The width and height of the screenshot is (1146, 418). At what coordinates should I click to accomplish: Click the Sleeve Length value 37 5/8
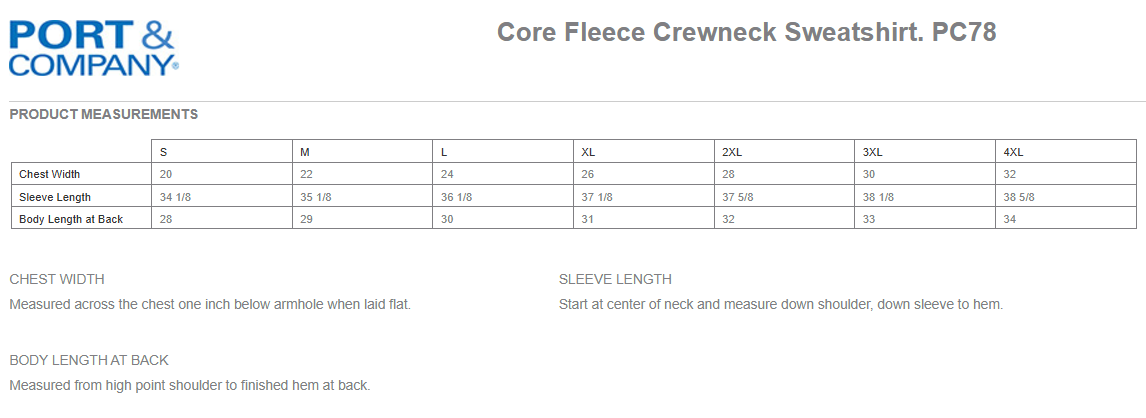pyautogui.click(x=738, y=197)
